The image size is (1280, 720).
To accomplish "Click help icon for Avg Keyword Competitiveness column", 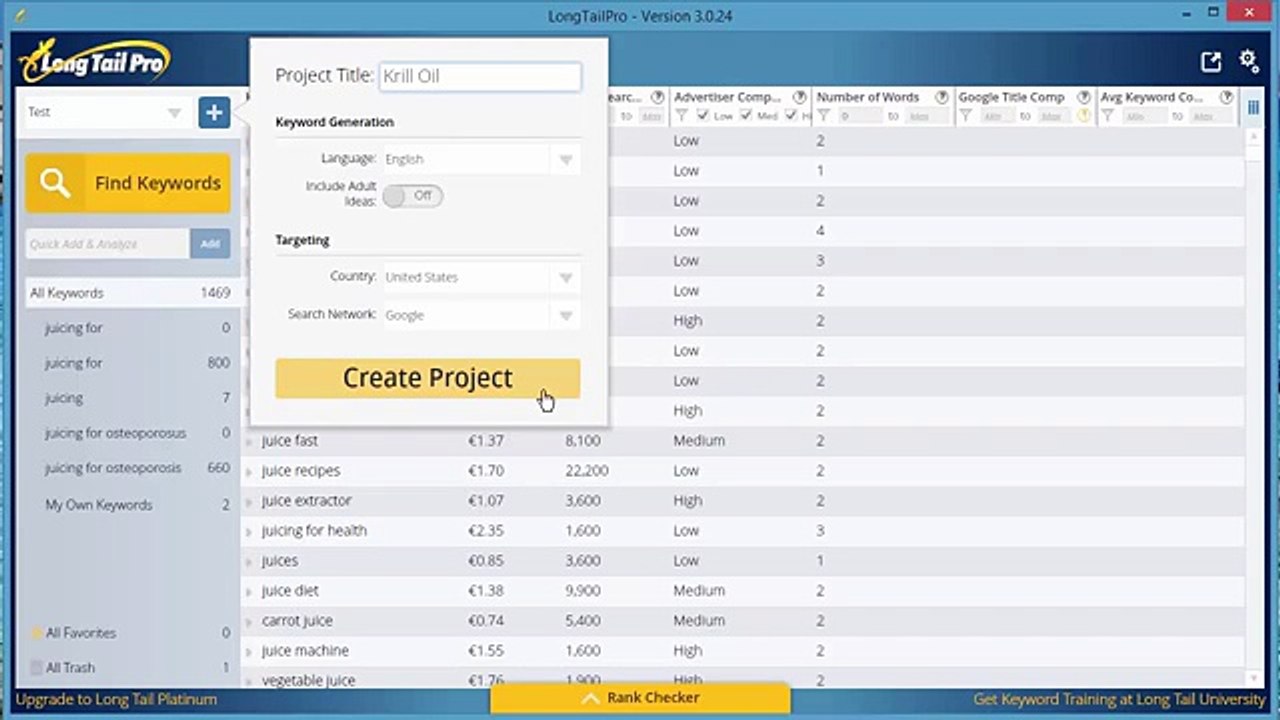I will (x=1225, y=97).
